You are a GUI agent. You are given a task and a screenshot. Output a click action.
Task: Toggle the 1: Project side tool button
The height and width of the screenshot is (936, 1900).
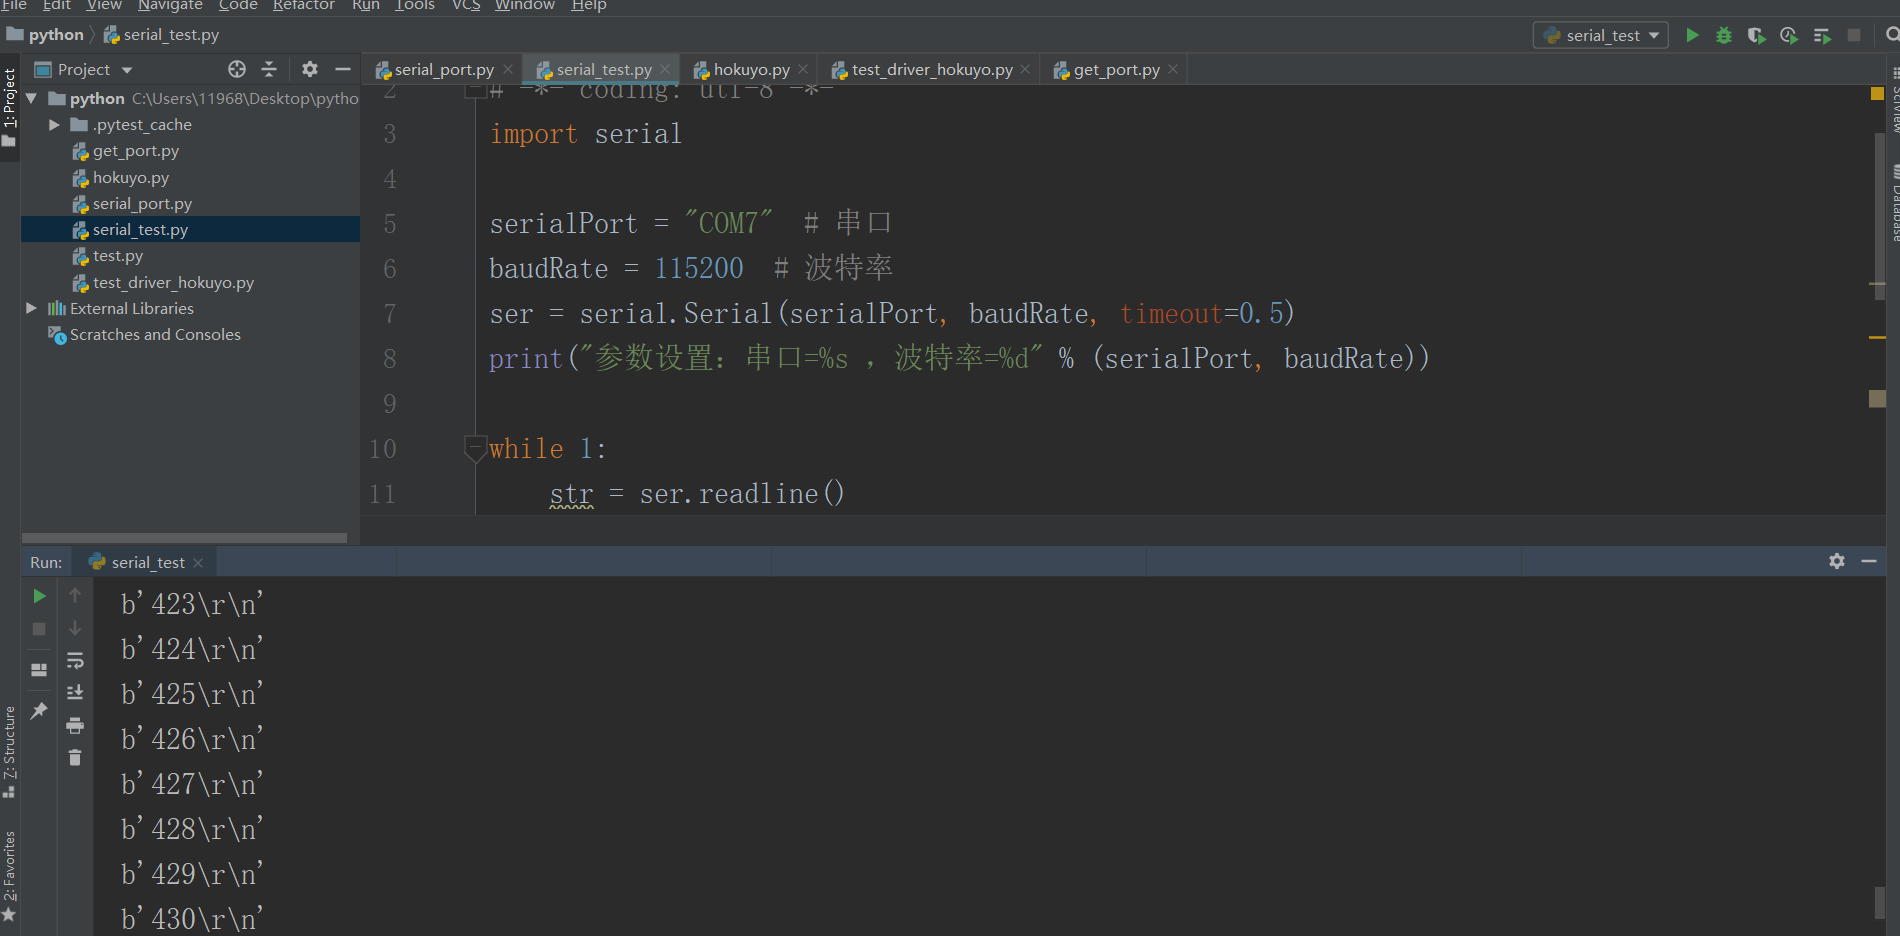(10, 107)
